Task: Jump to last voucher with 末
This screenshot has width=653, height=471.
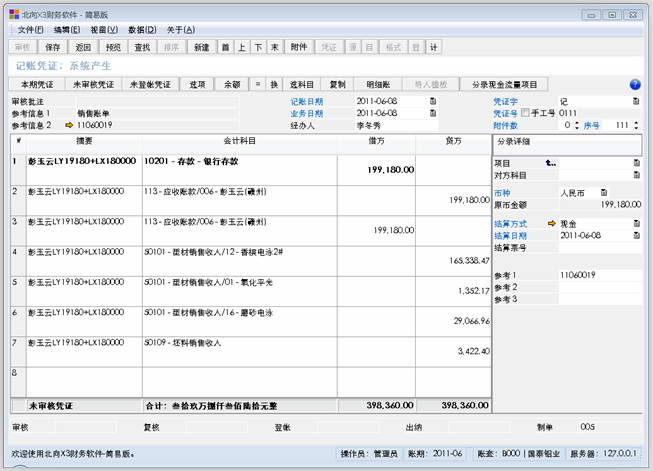Action: 274,47
